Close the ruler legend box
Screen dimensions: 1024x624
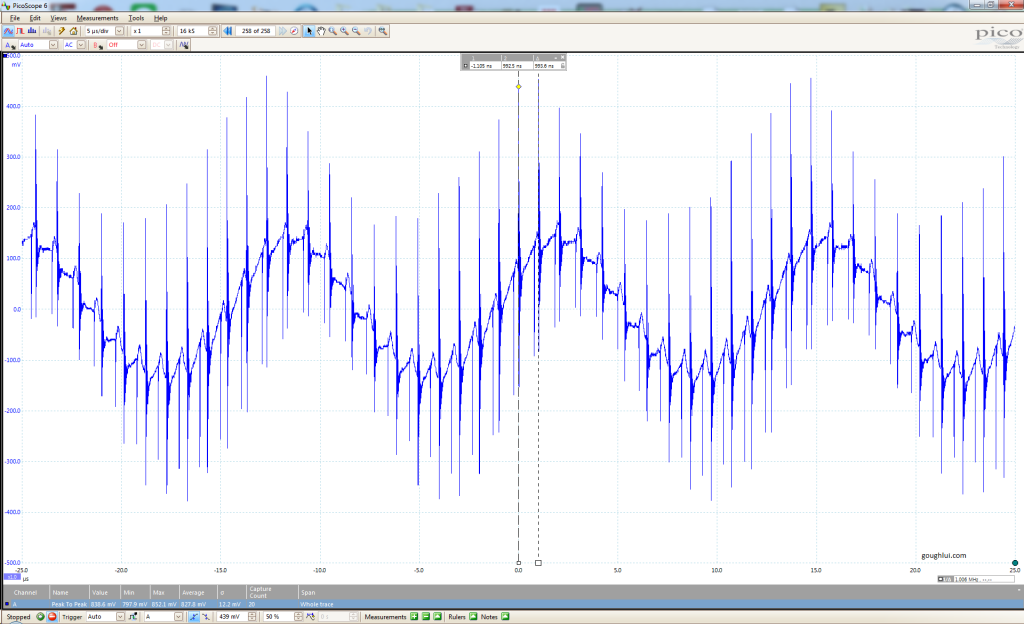click(x=563, y=57)
